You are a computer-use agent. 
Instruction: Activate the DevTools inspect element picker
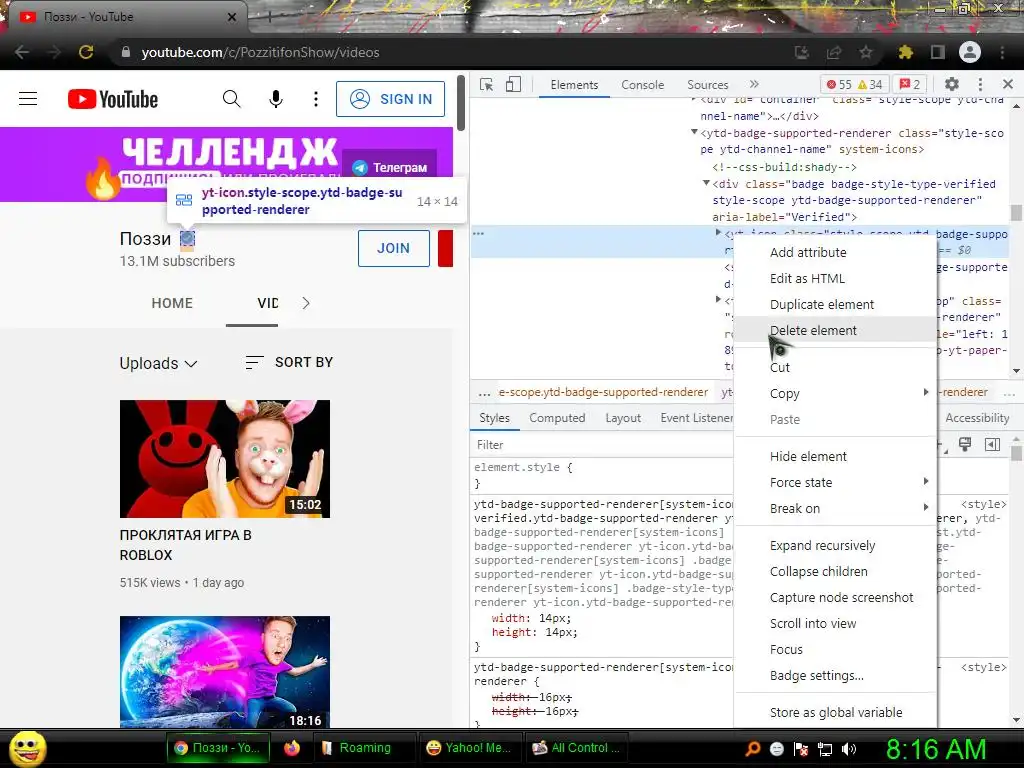tap(487, 84)
